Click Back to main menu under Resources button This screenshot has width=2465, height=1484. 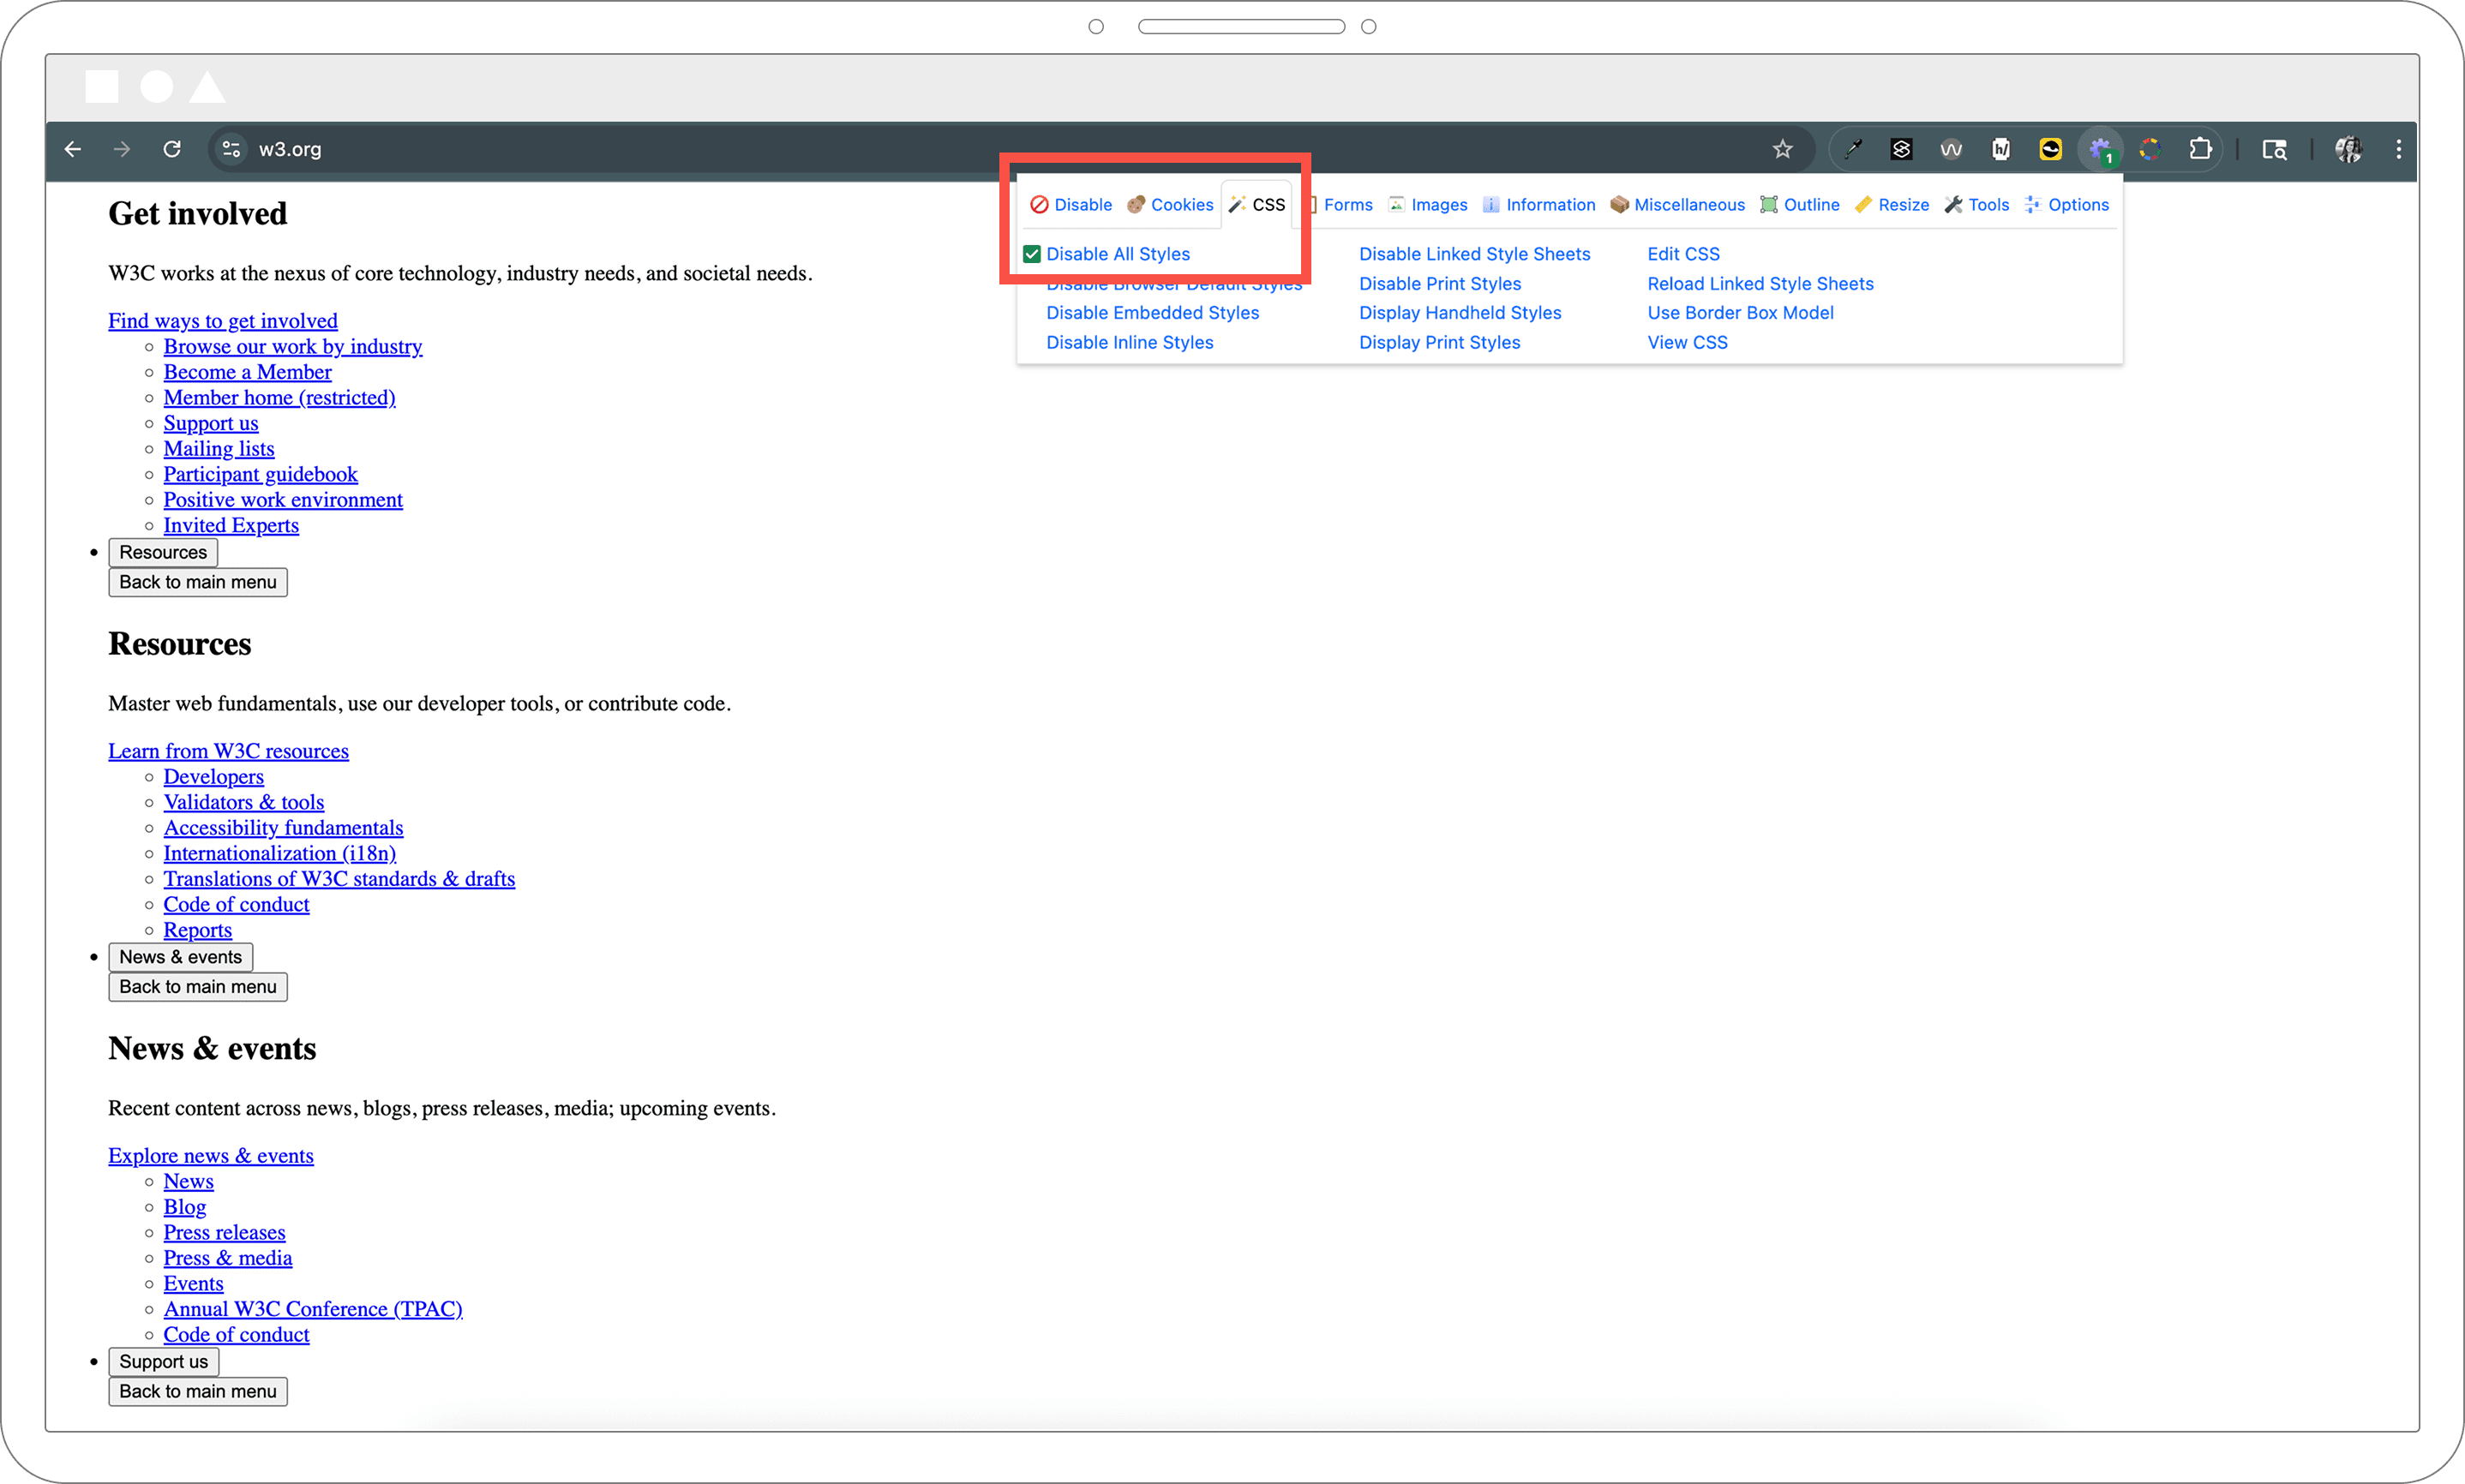tap(198, 583)
